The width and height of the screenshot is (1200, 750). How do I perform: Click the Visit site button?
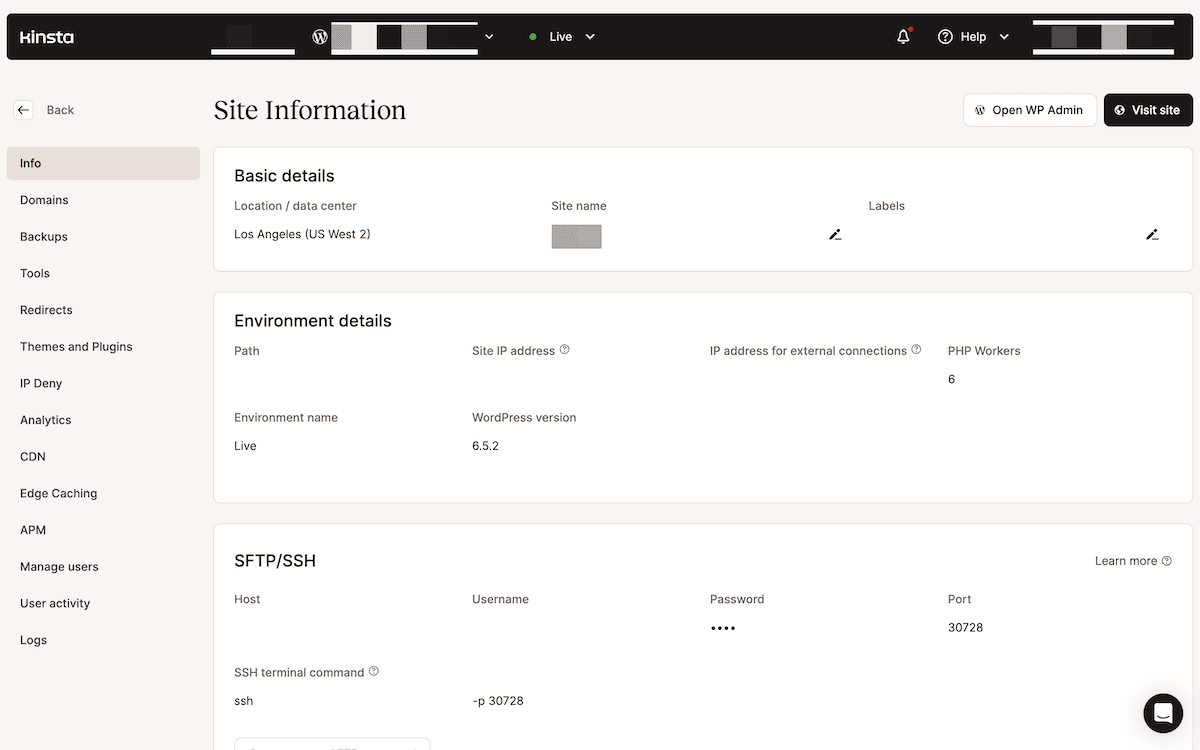(x=1148, y=110)
